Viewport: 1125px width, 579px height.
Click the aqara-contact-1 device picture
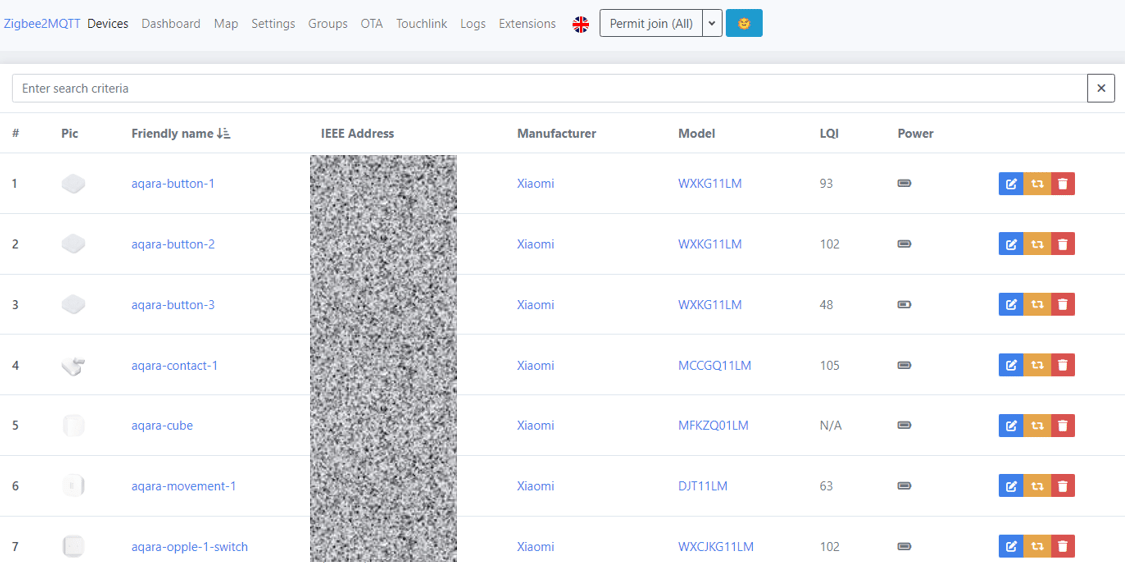(x=72, y=366)
